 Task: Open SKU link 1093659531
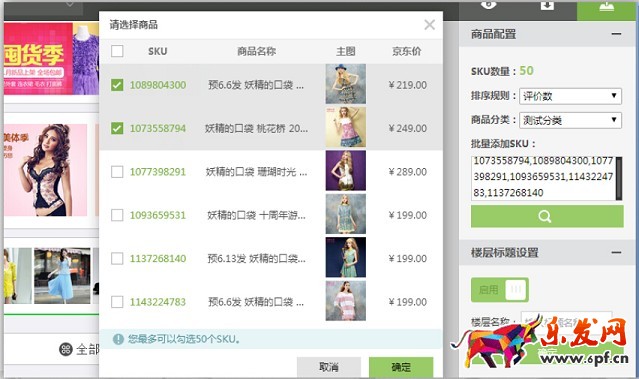158,215
